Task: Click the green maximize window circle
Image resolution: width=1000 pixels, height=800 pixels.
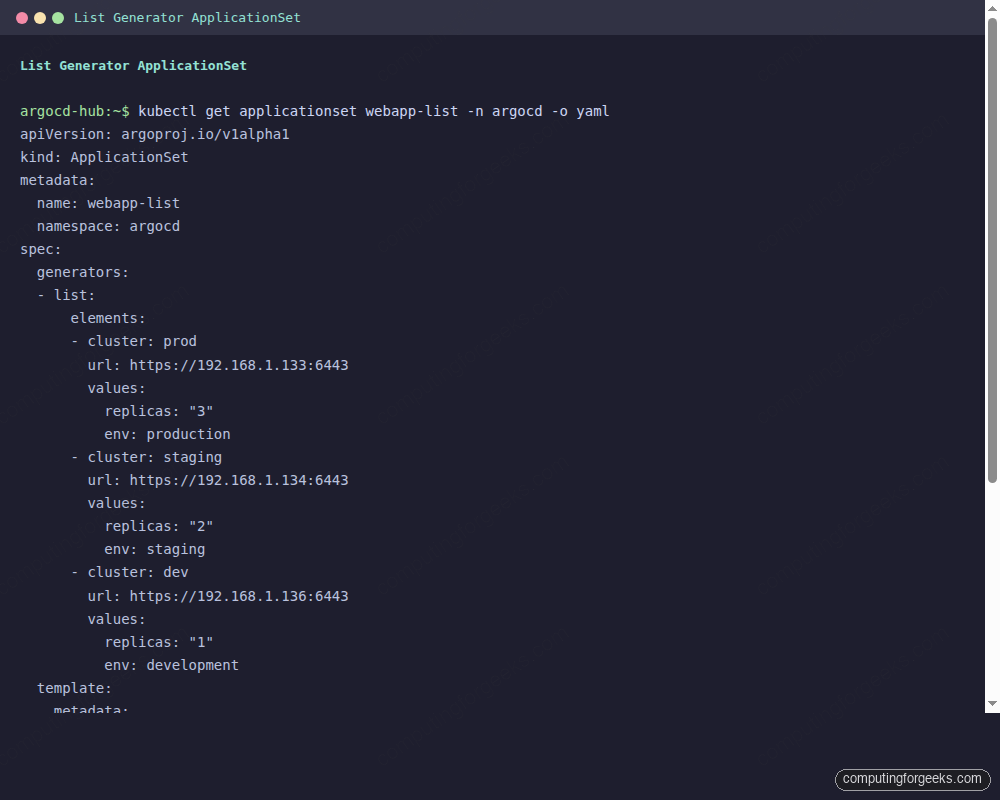Action: pyautogui.click(x=59, y=17)
